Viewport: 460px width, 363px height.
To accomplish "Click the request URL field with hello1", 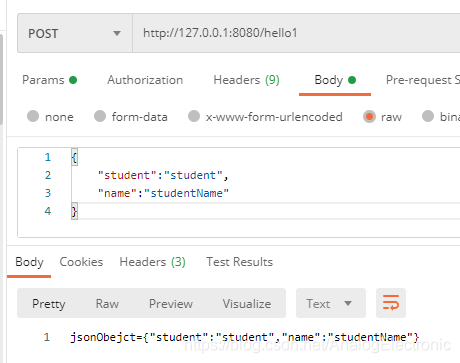I will pos(296,33).
